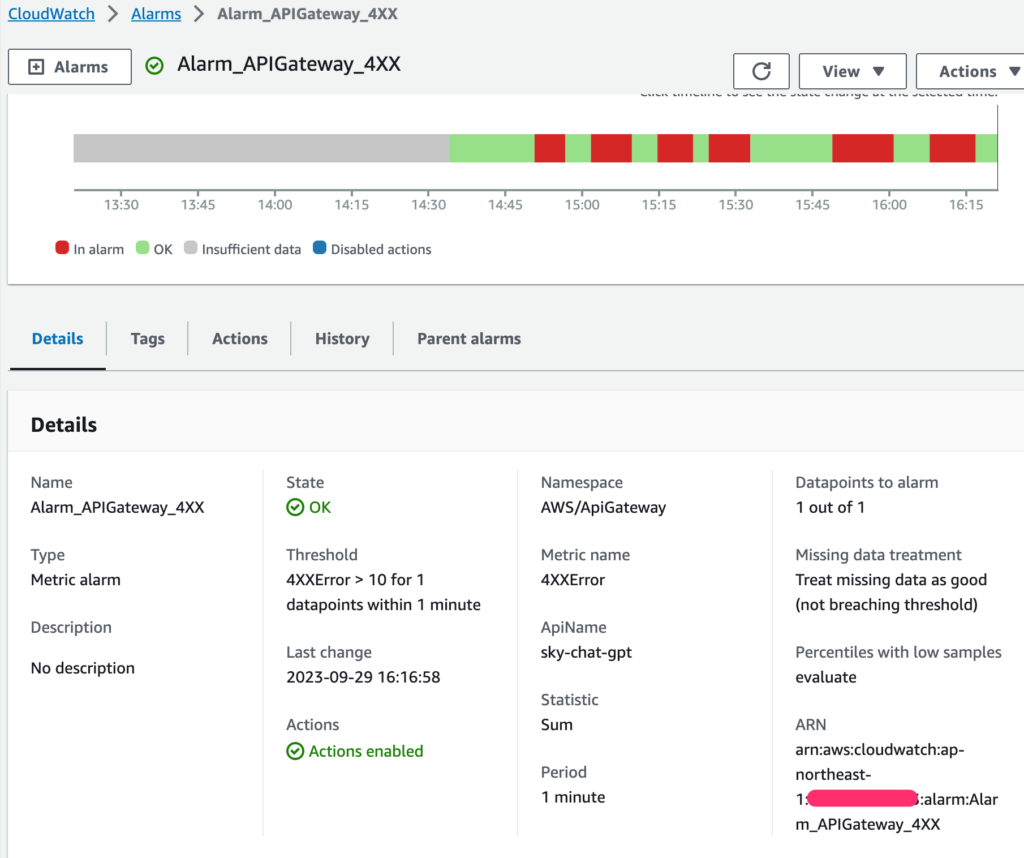Viewport: 1024px width, 858px height.
Task: Click the 16:15 timeline axis label
Action: (x=966, y=205)
